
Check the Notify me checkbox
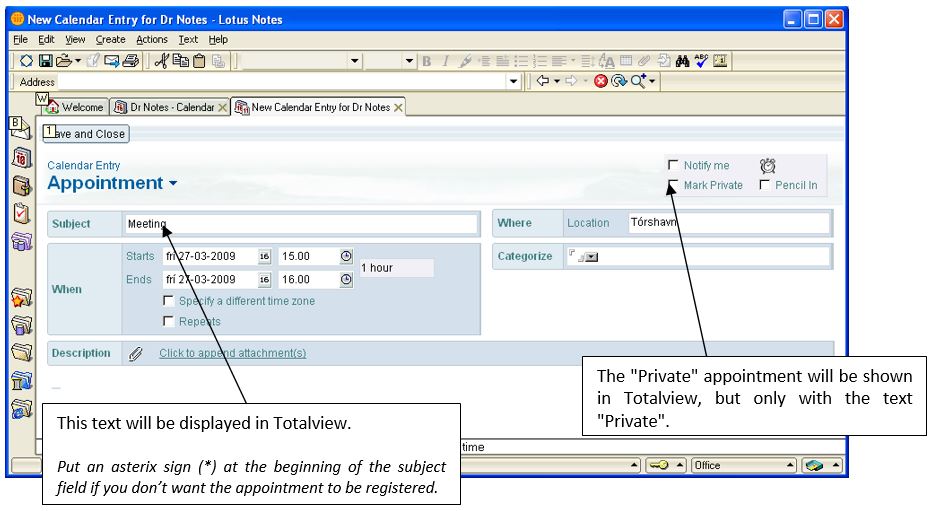673,165
